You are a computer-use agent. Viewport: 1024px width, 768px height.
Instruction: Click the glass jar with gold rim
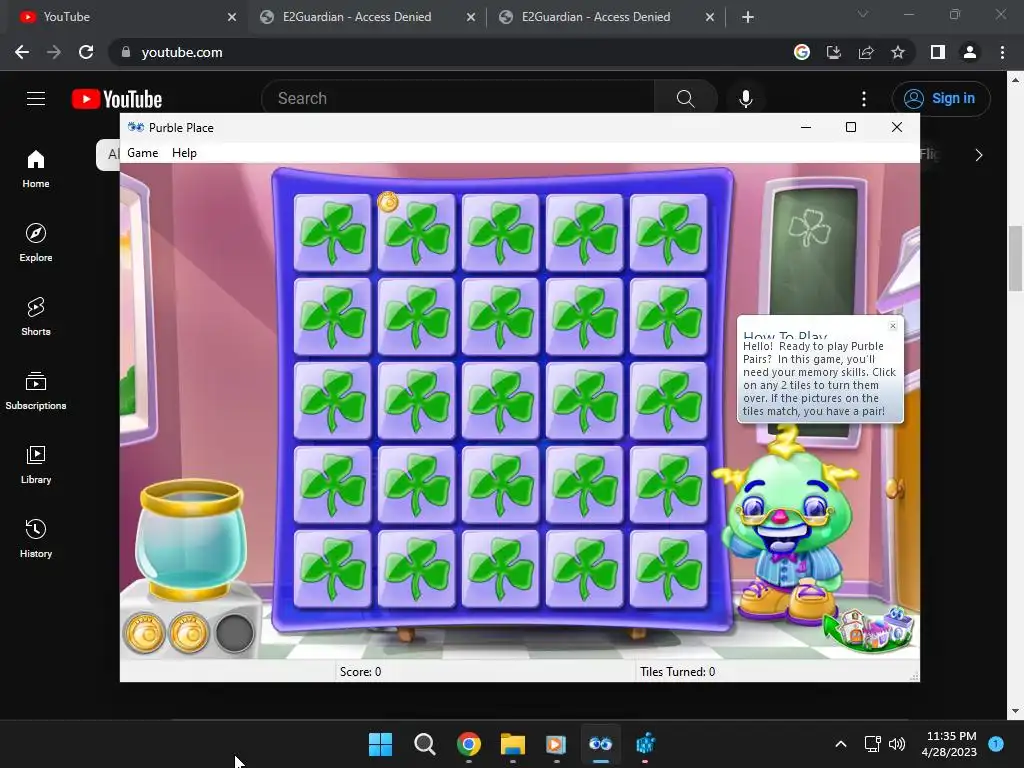point(191,539)
